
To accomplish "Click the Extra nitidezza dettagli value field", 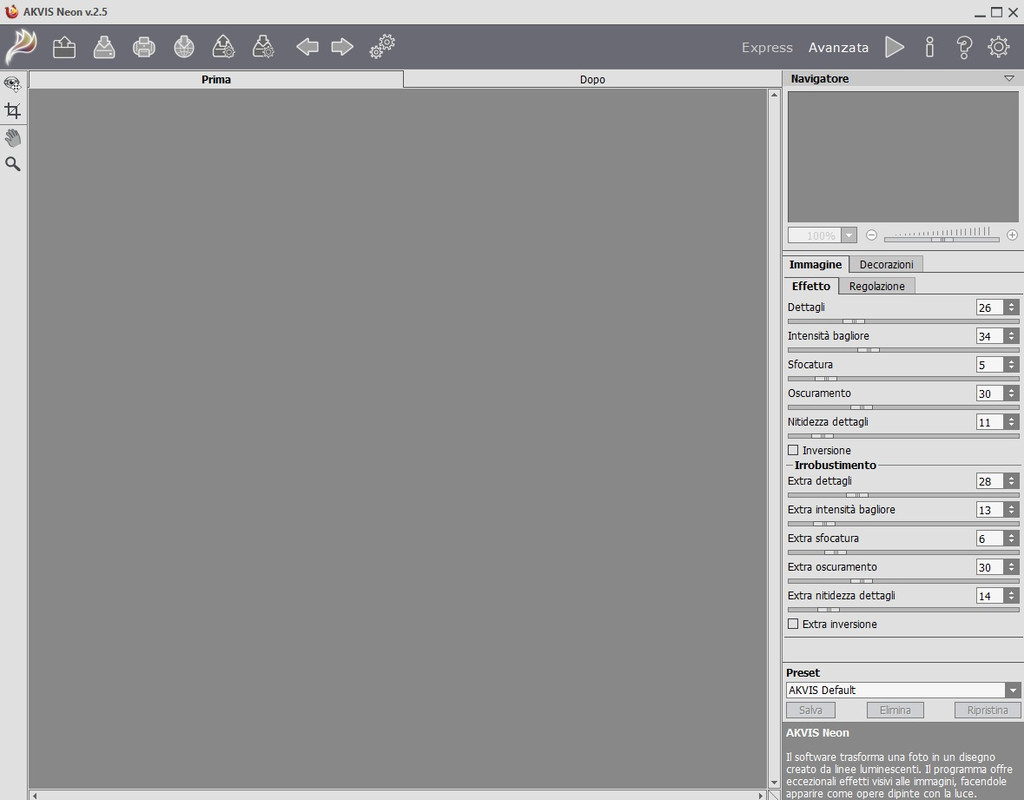I will tap(989, 596).
